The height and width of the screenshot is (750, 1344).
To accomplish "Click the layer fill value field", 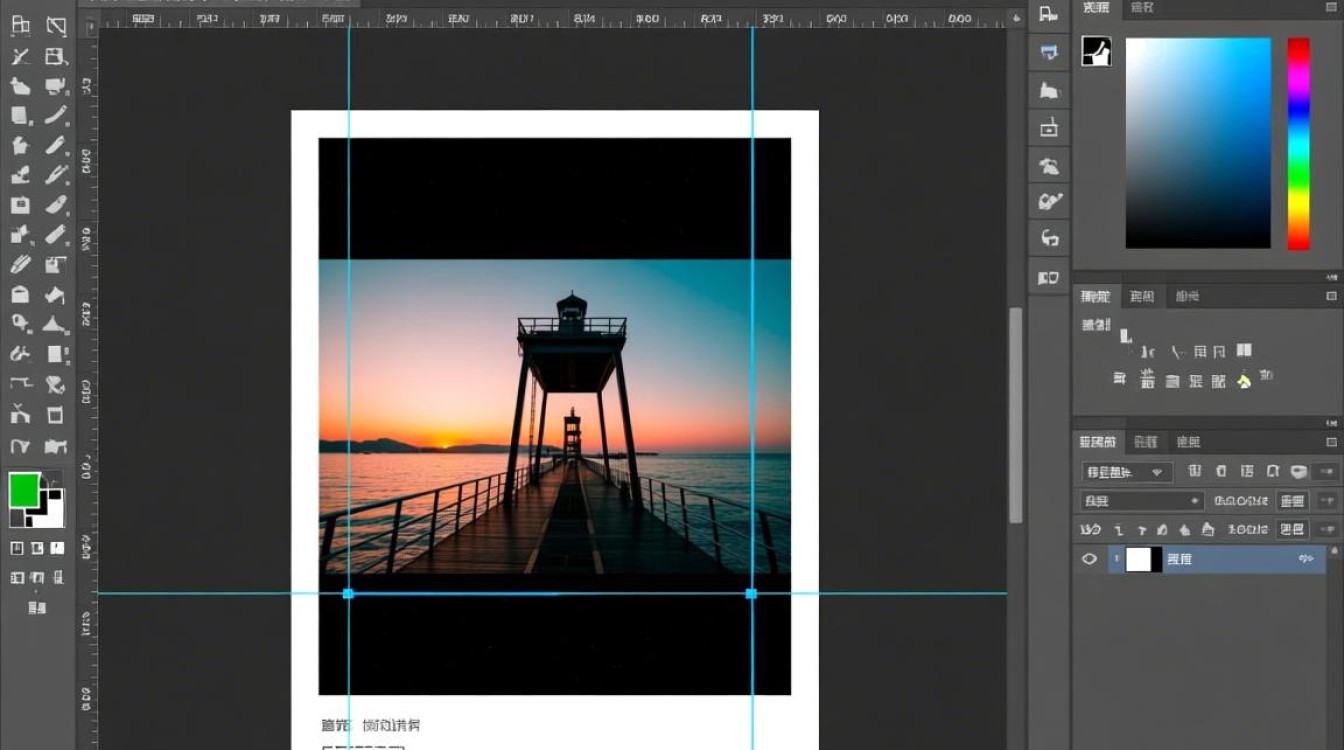I will pos(1293,530).
